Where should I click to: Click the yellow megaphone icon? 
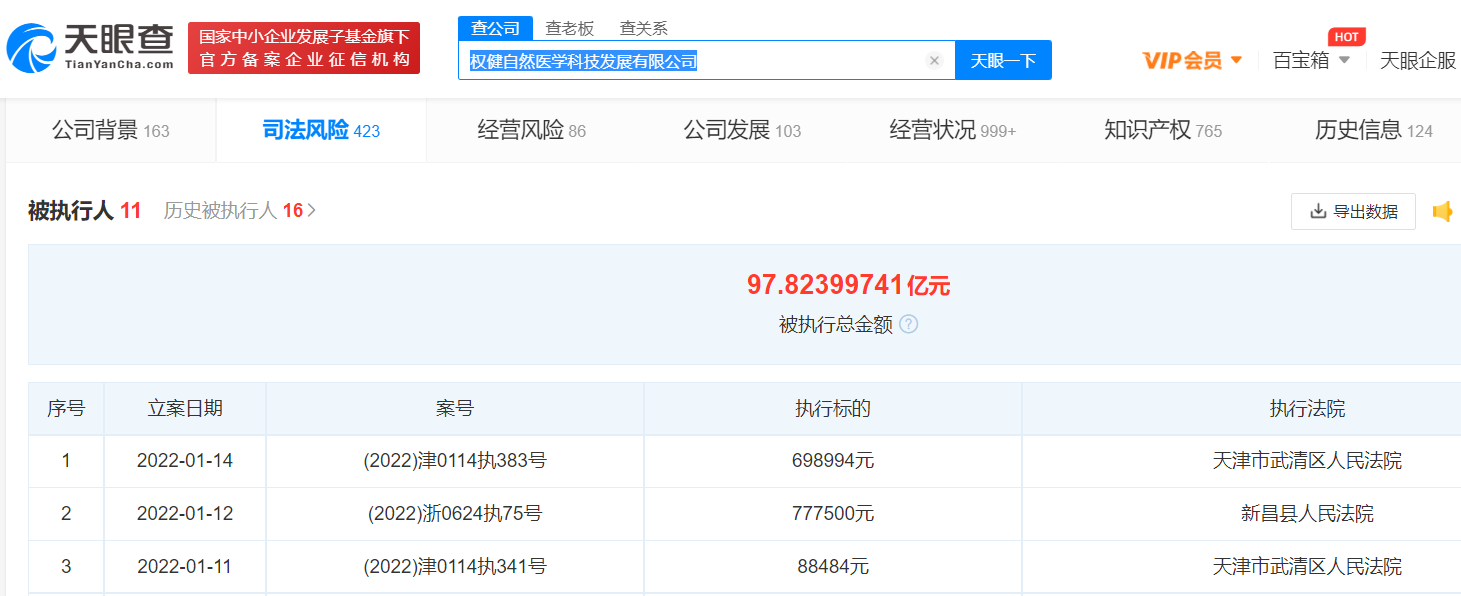point(1442,212)
